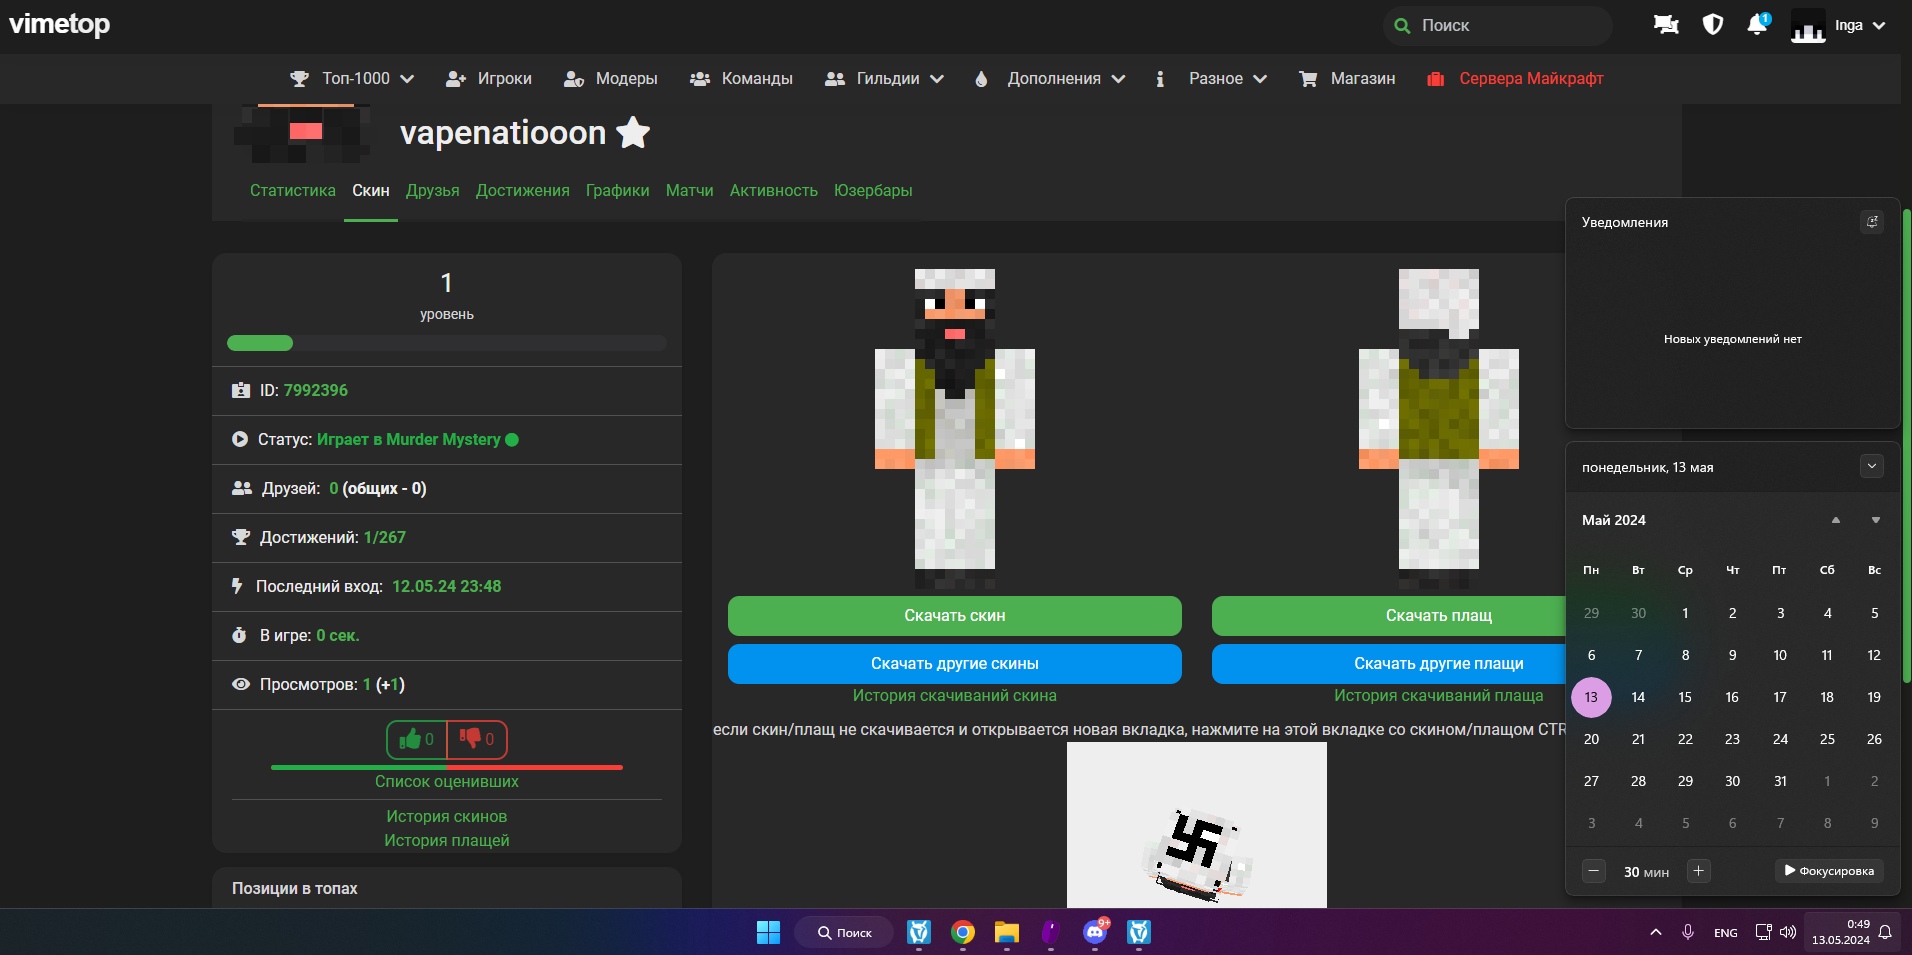Open the История скинов link
The height and width of the screenshot is (955, 1912).
(x=446, y=816)
